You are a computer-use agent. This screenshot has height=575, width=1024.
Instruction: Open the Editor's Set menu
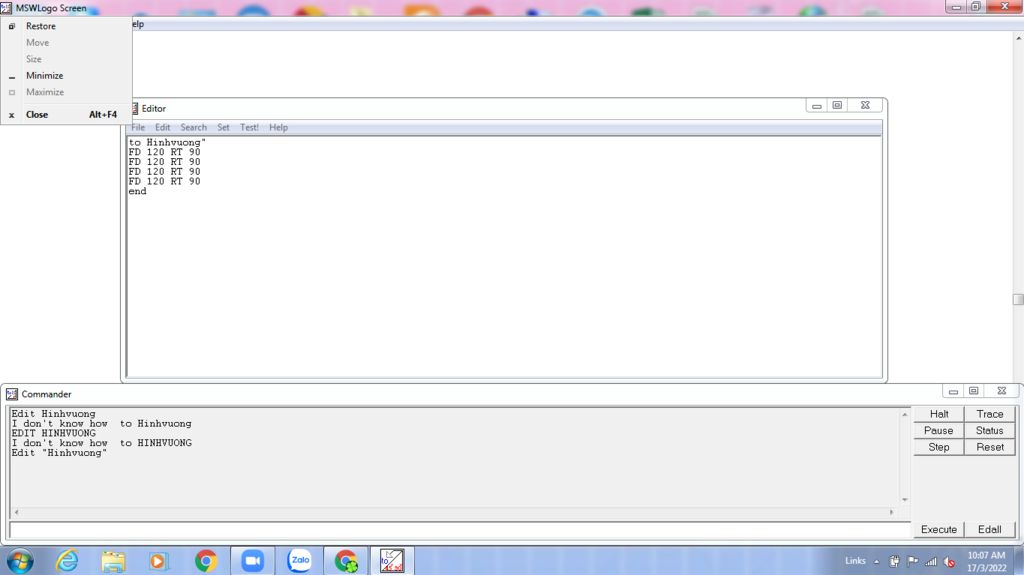pyautogui.click(x=223, y=127)
